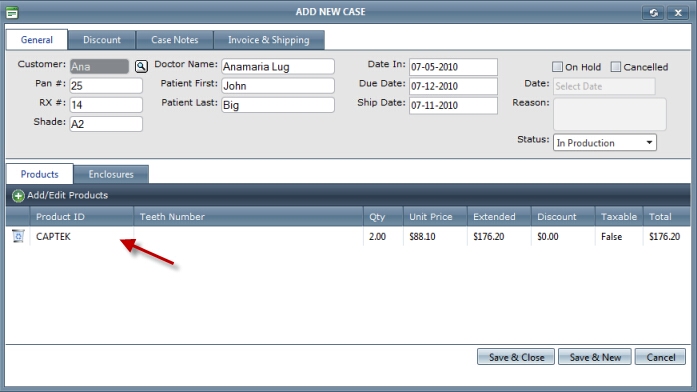This screenshot has width=697, height=392.
Task: Click the Cancel button
Action: coord(661,357)
